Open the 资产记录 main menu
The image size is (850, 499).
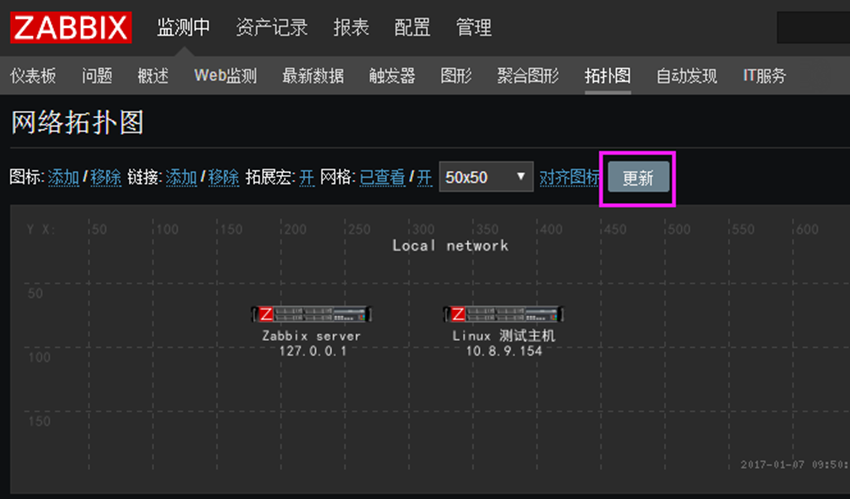pyautogui.click(x=272, y=27)
